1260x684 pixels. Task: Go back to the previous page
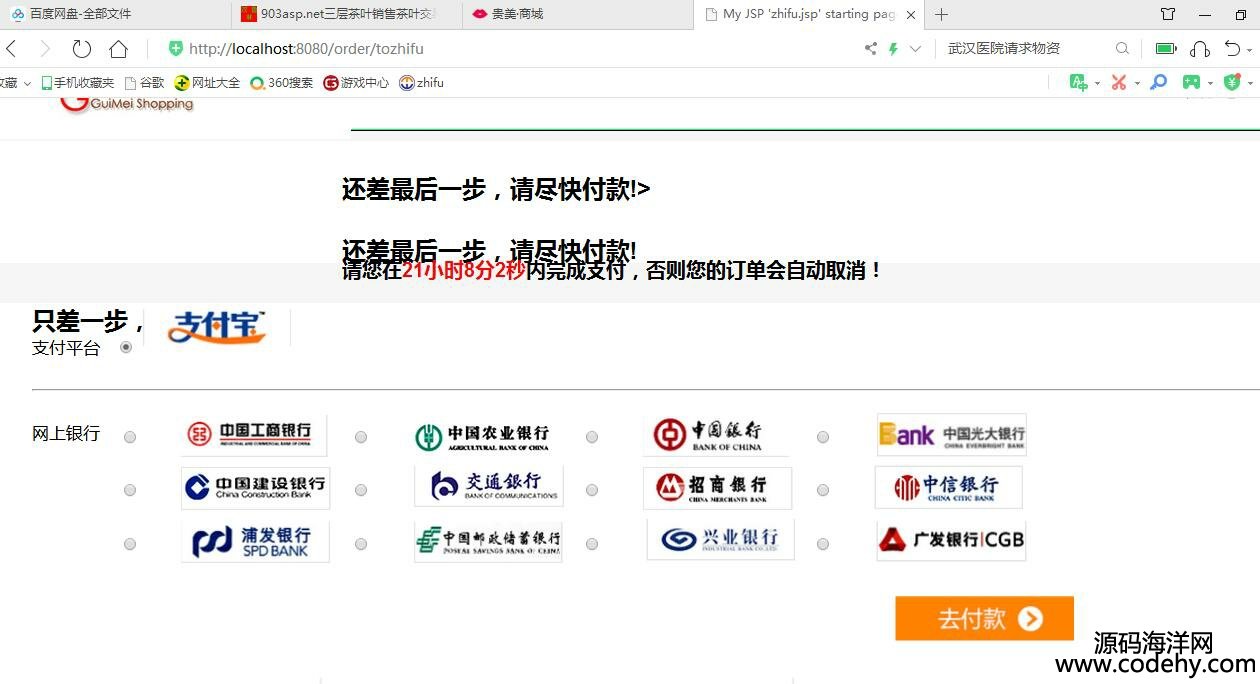point(10,48)
